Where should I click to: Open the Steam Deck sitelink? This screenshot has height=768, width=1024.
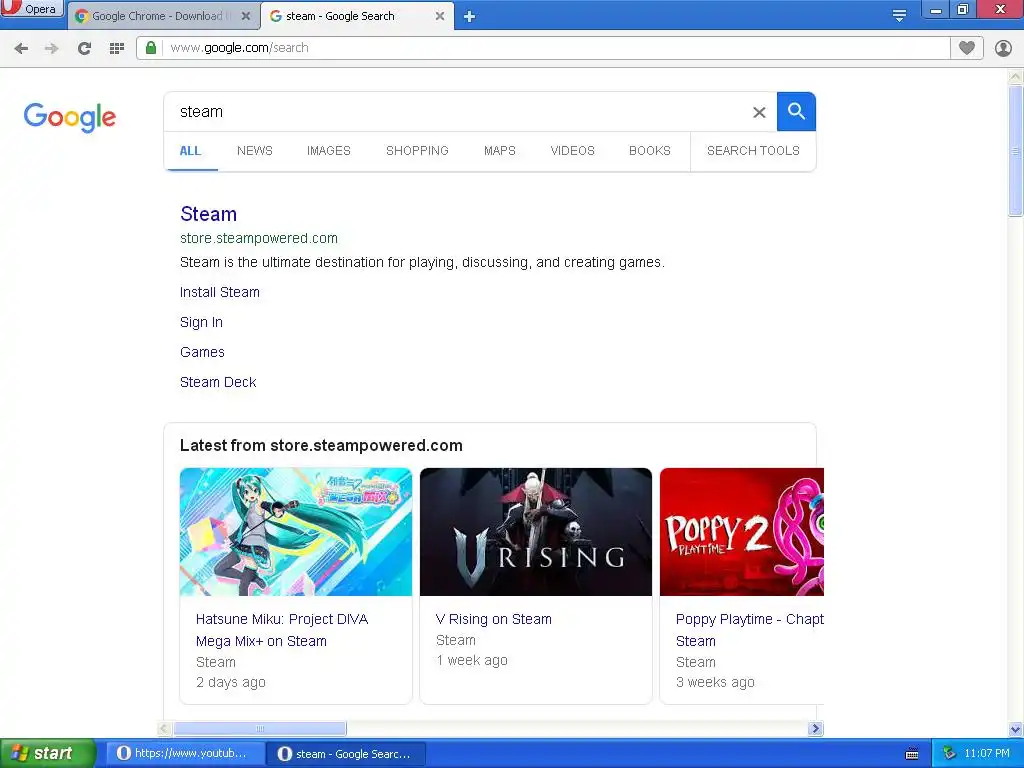click(x=218, y=382)
